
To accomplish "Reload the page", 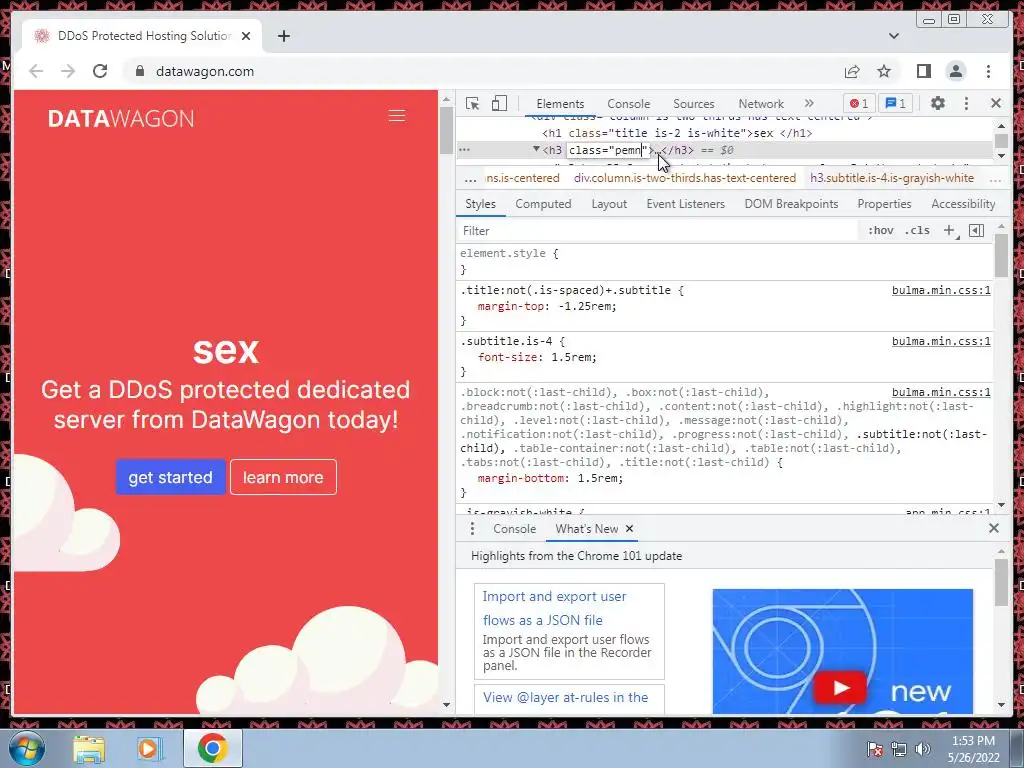I will (100, 71).
